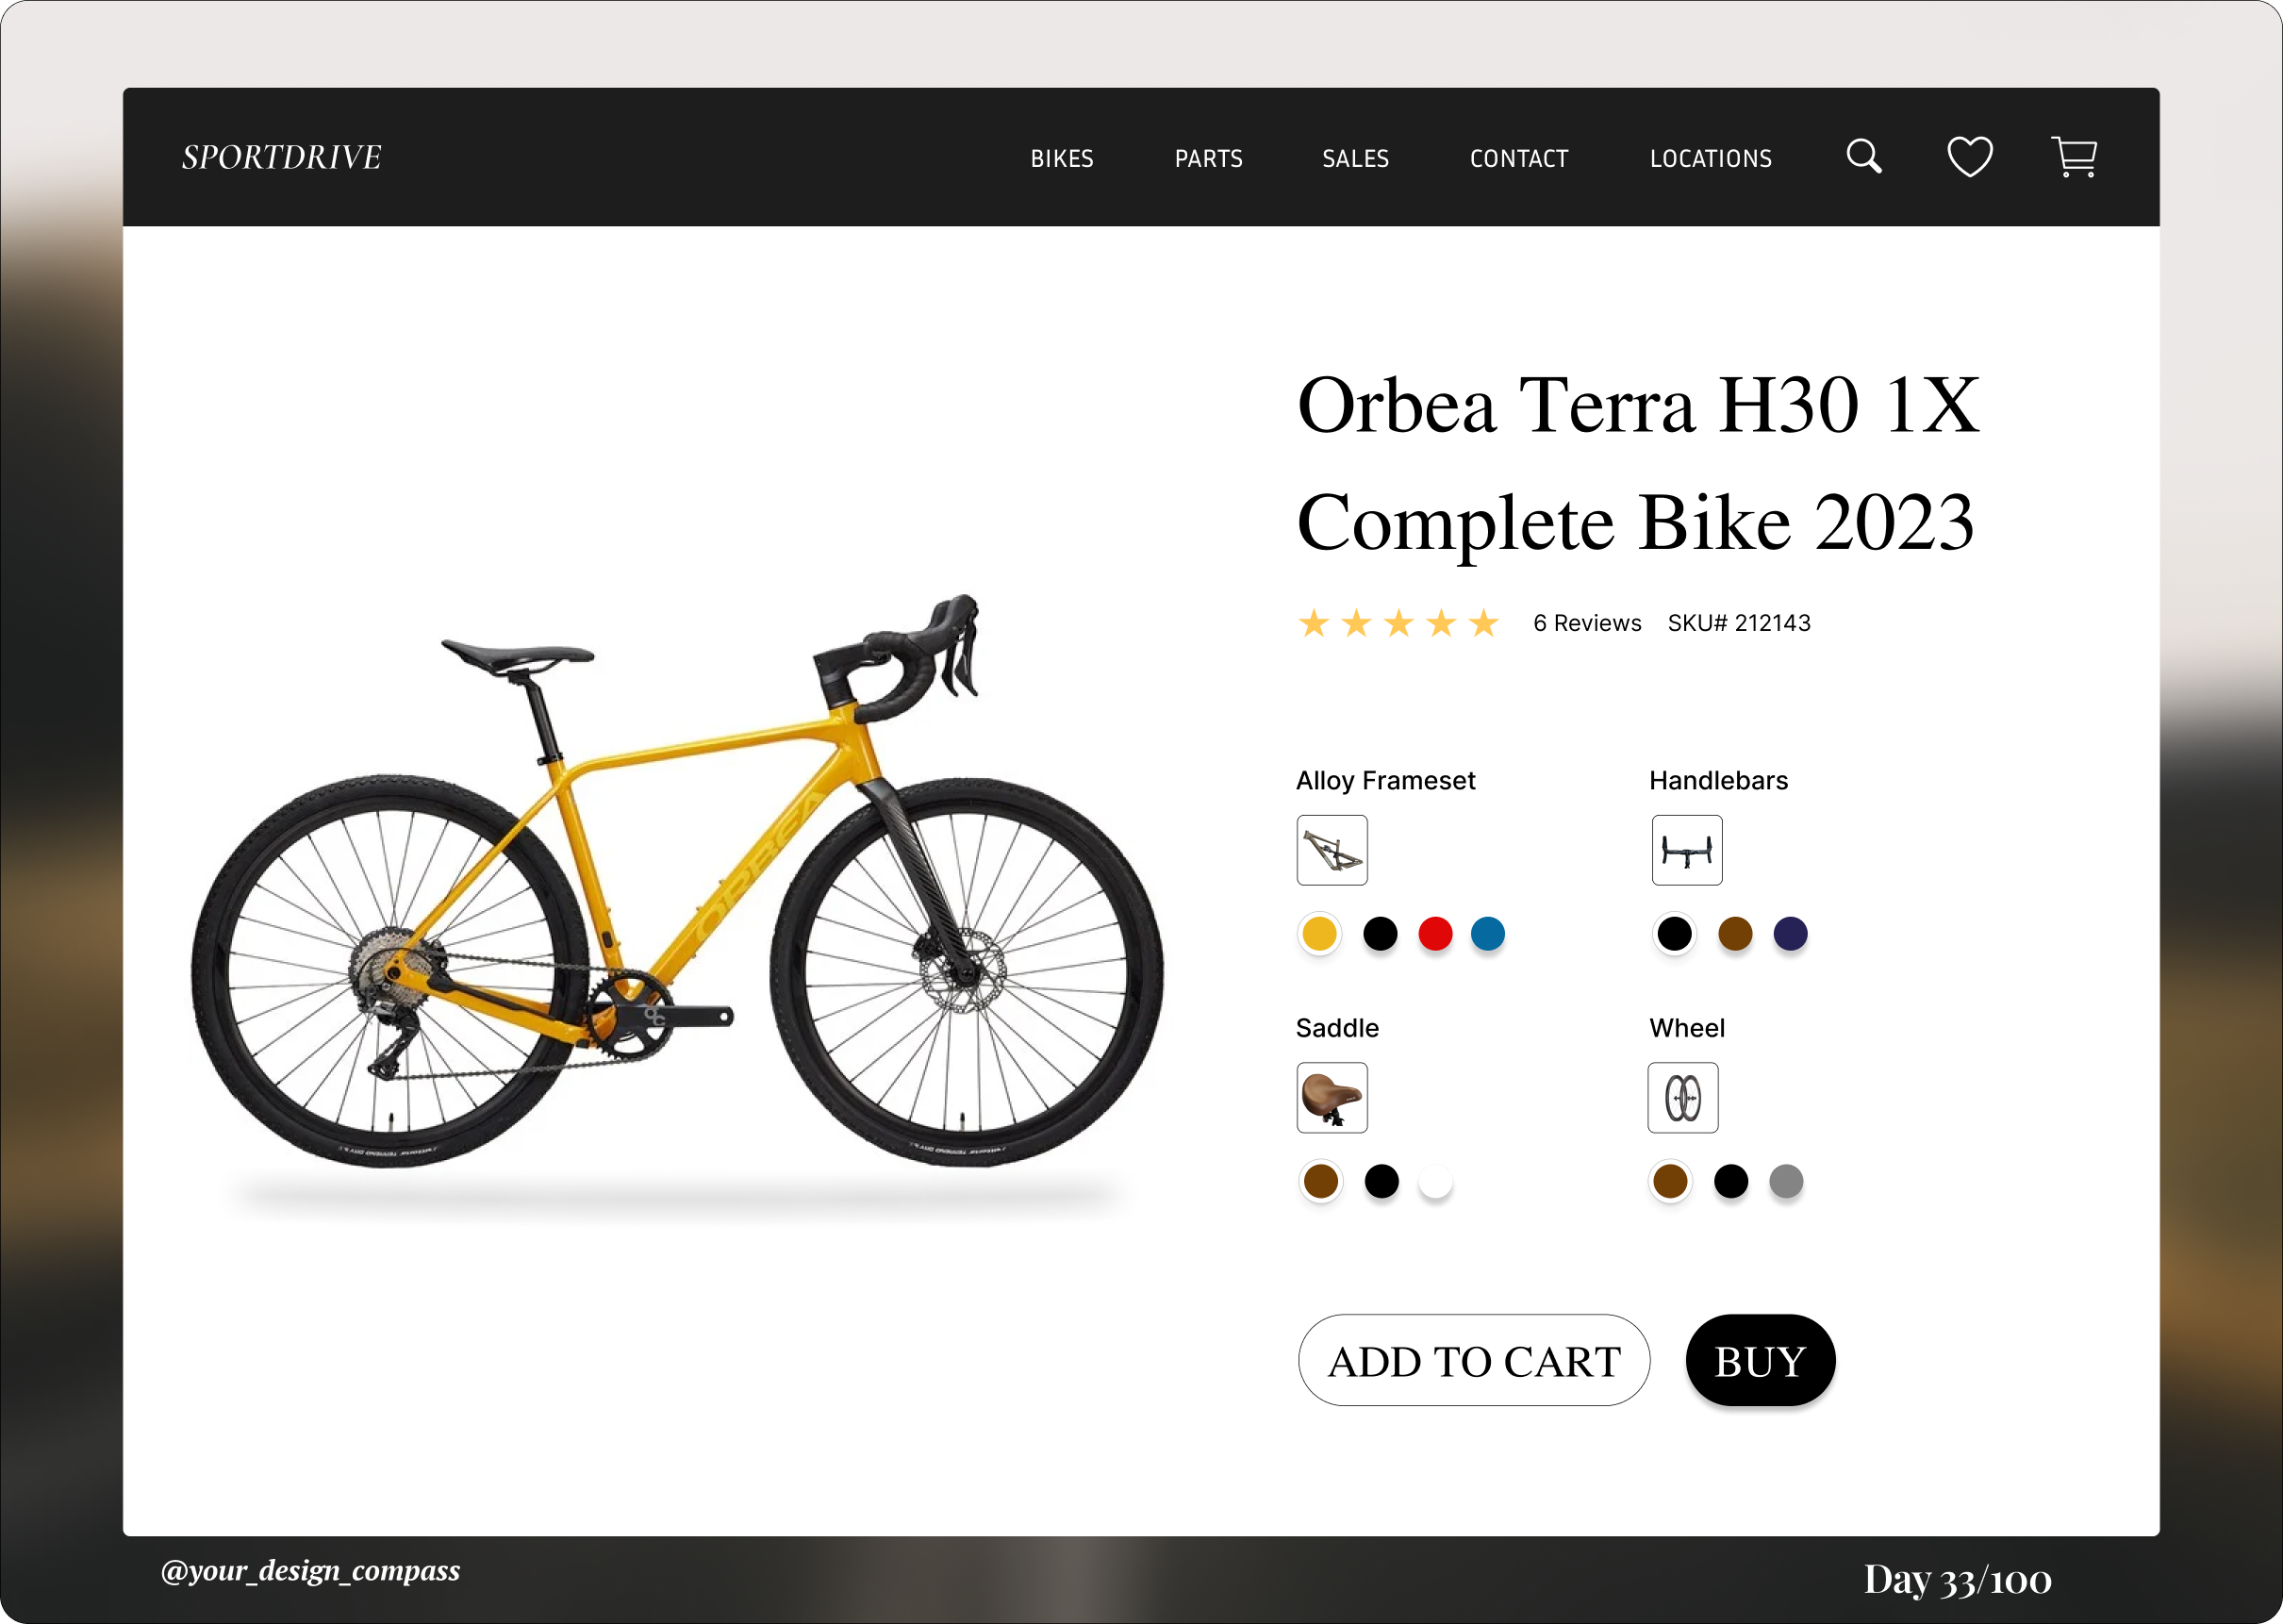The width and height of the screenshot is (2283, 1624).
Task: Select the yellow frameset color
Action: (x=1320, y=934)
